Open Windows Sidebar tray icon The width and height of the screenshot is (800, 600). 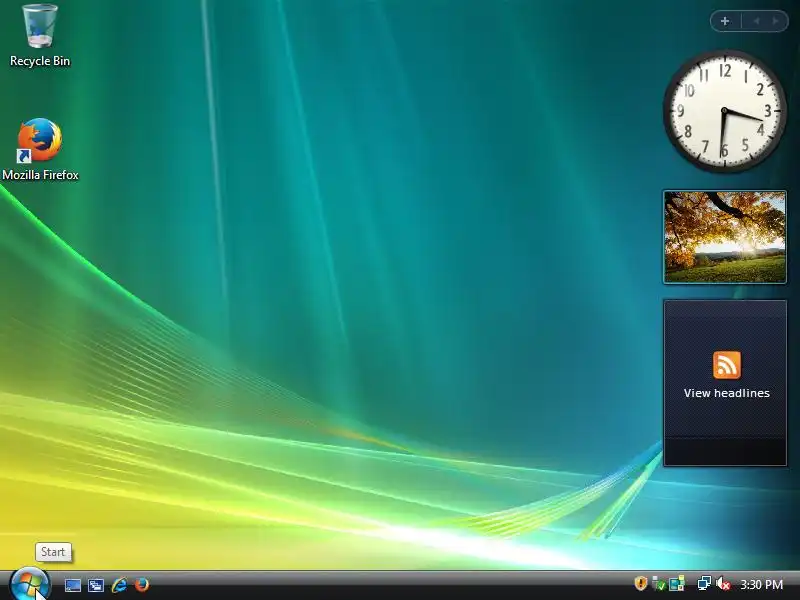pyautogui.click(x=677, y=583)
